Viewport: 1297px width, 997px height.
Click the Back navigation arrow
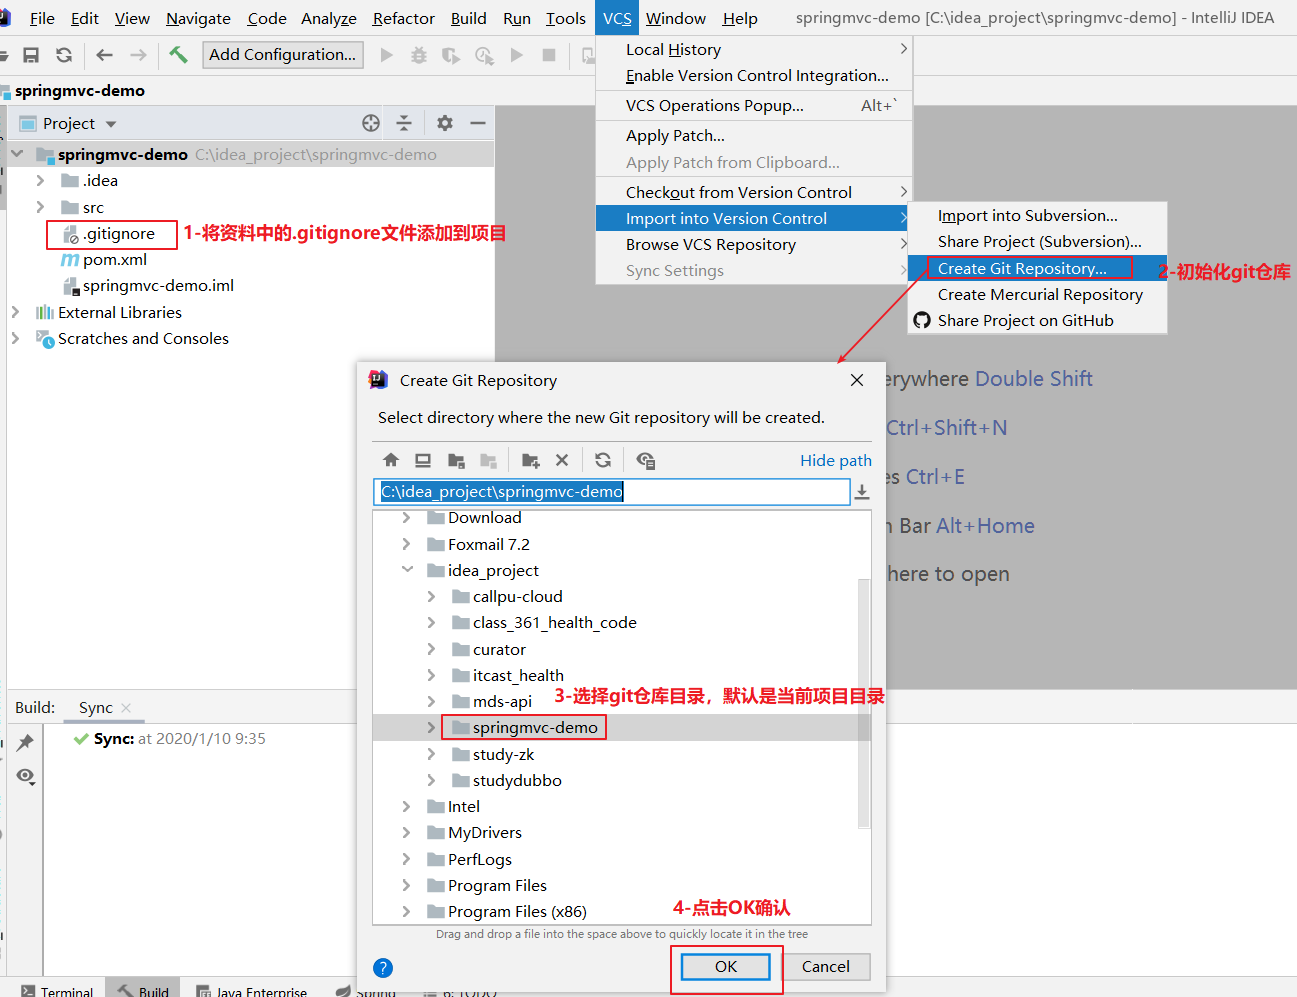[104, 55]
